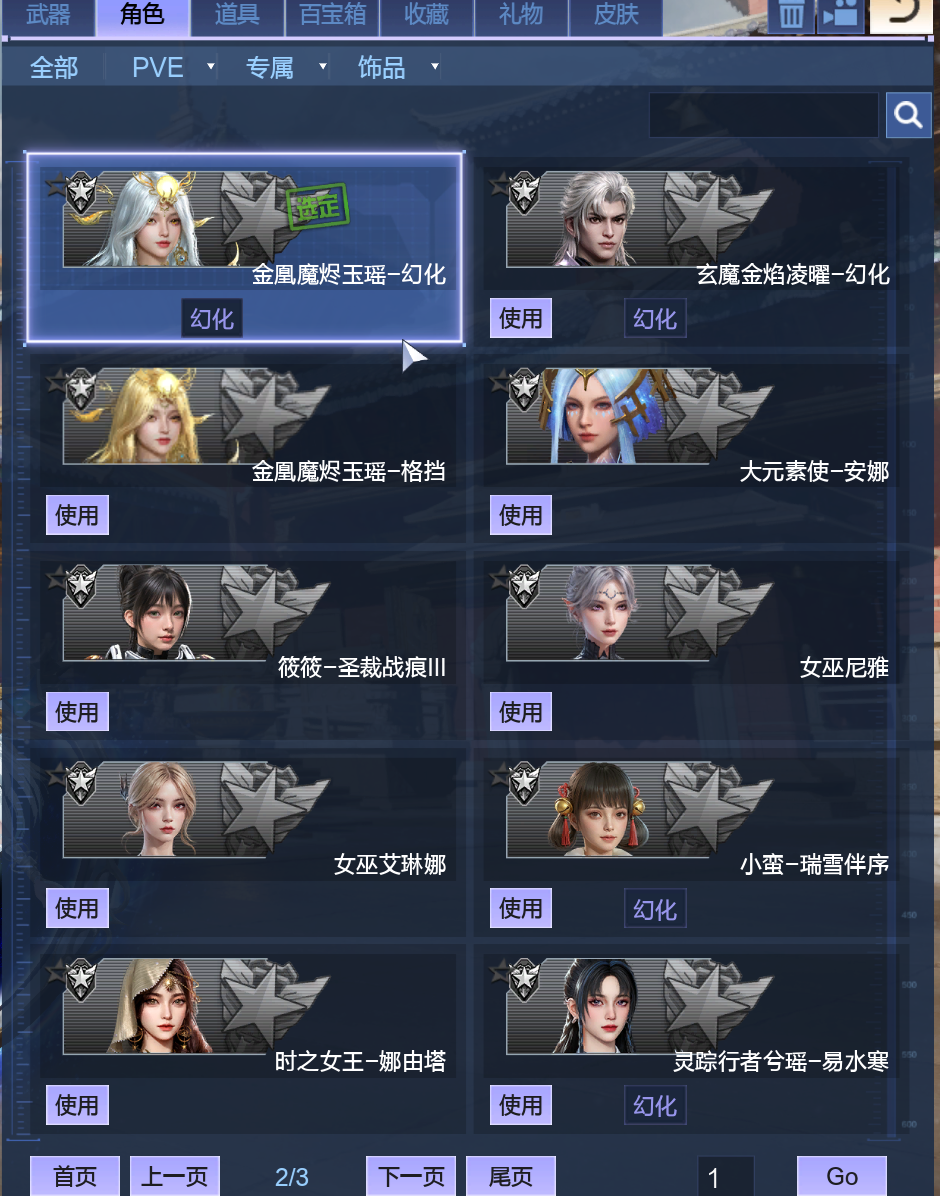Click the video camera record icon

839,14
